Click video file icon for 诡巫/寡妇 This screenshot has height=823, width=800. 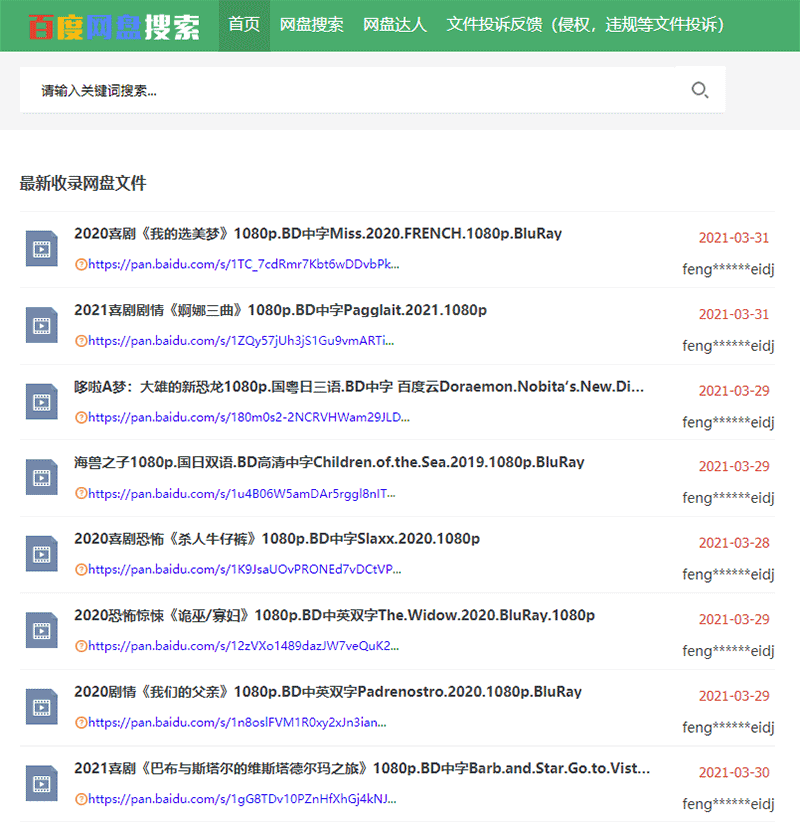42,631
